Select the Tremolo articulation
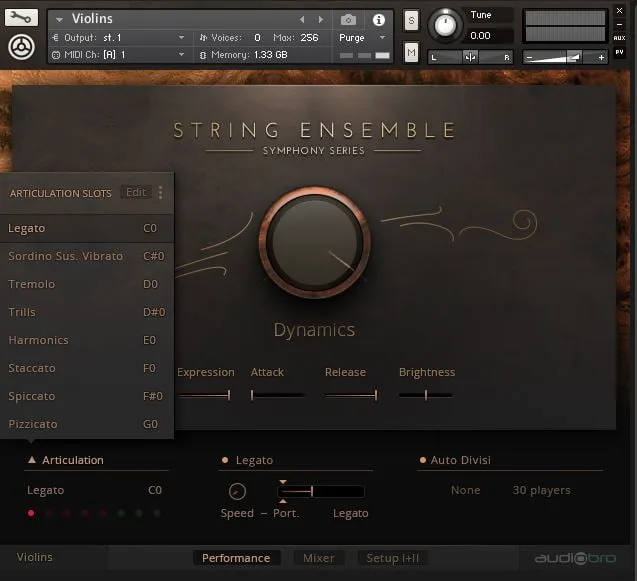The width and height of the screenshot is (637, 581). [x=87, y=284]
